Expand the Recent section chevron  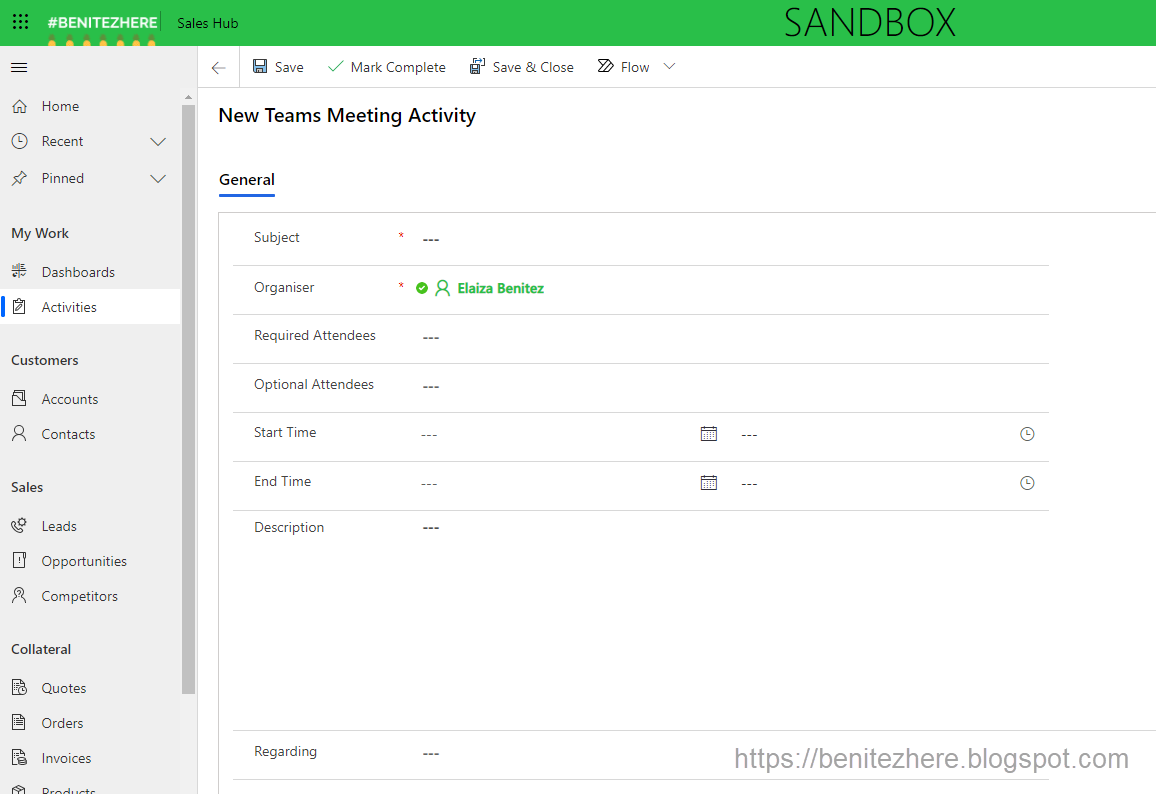[158, 141]
